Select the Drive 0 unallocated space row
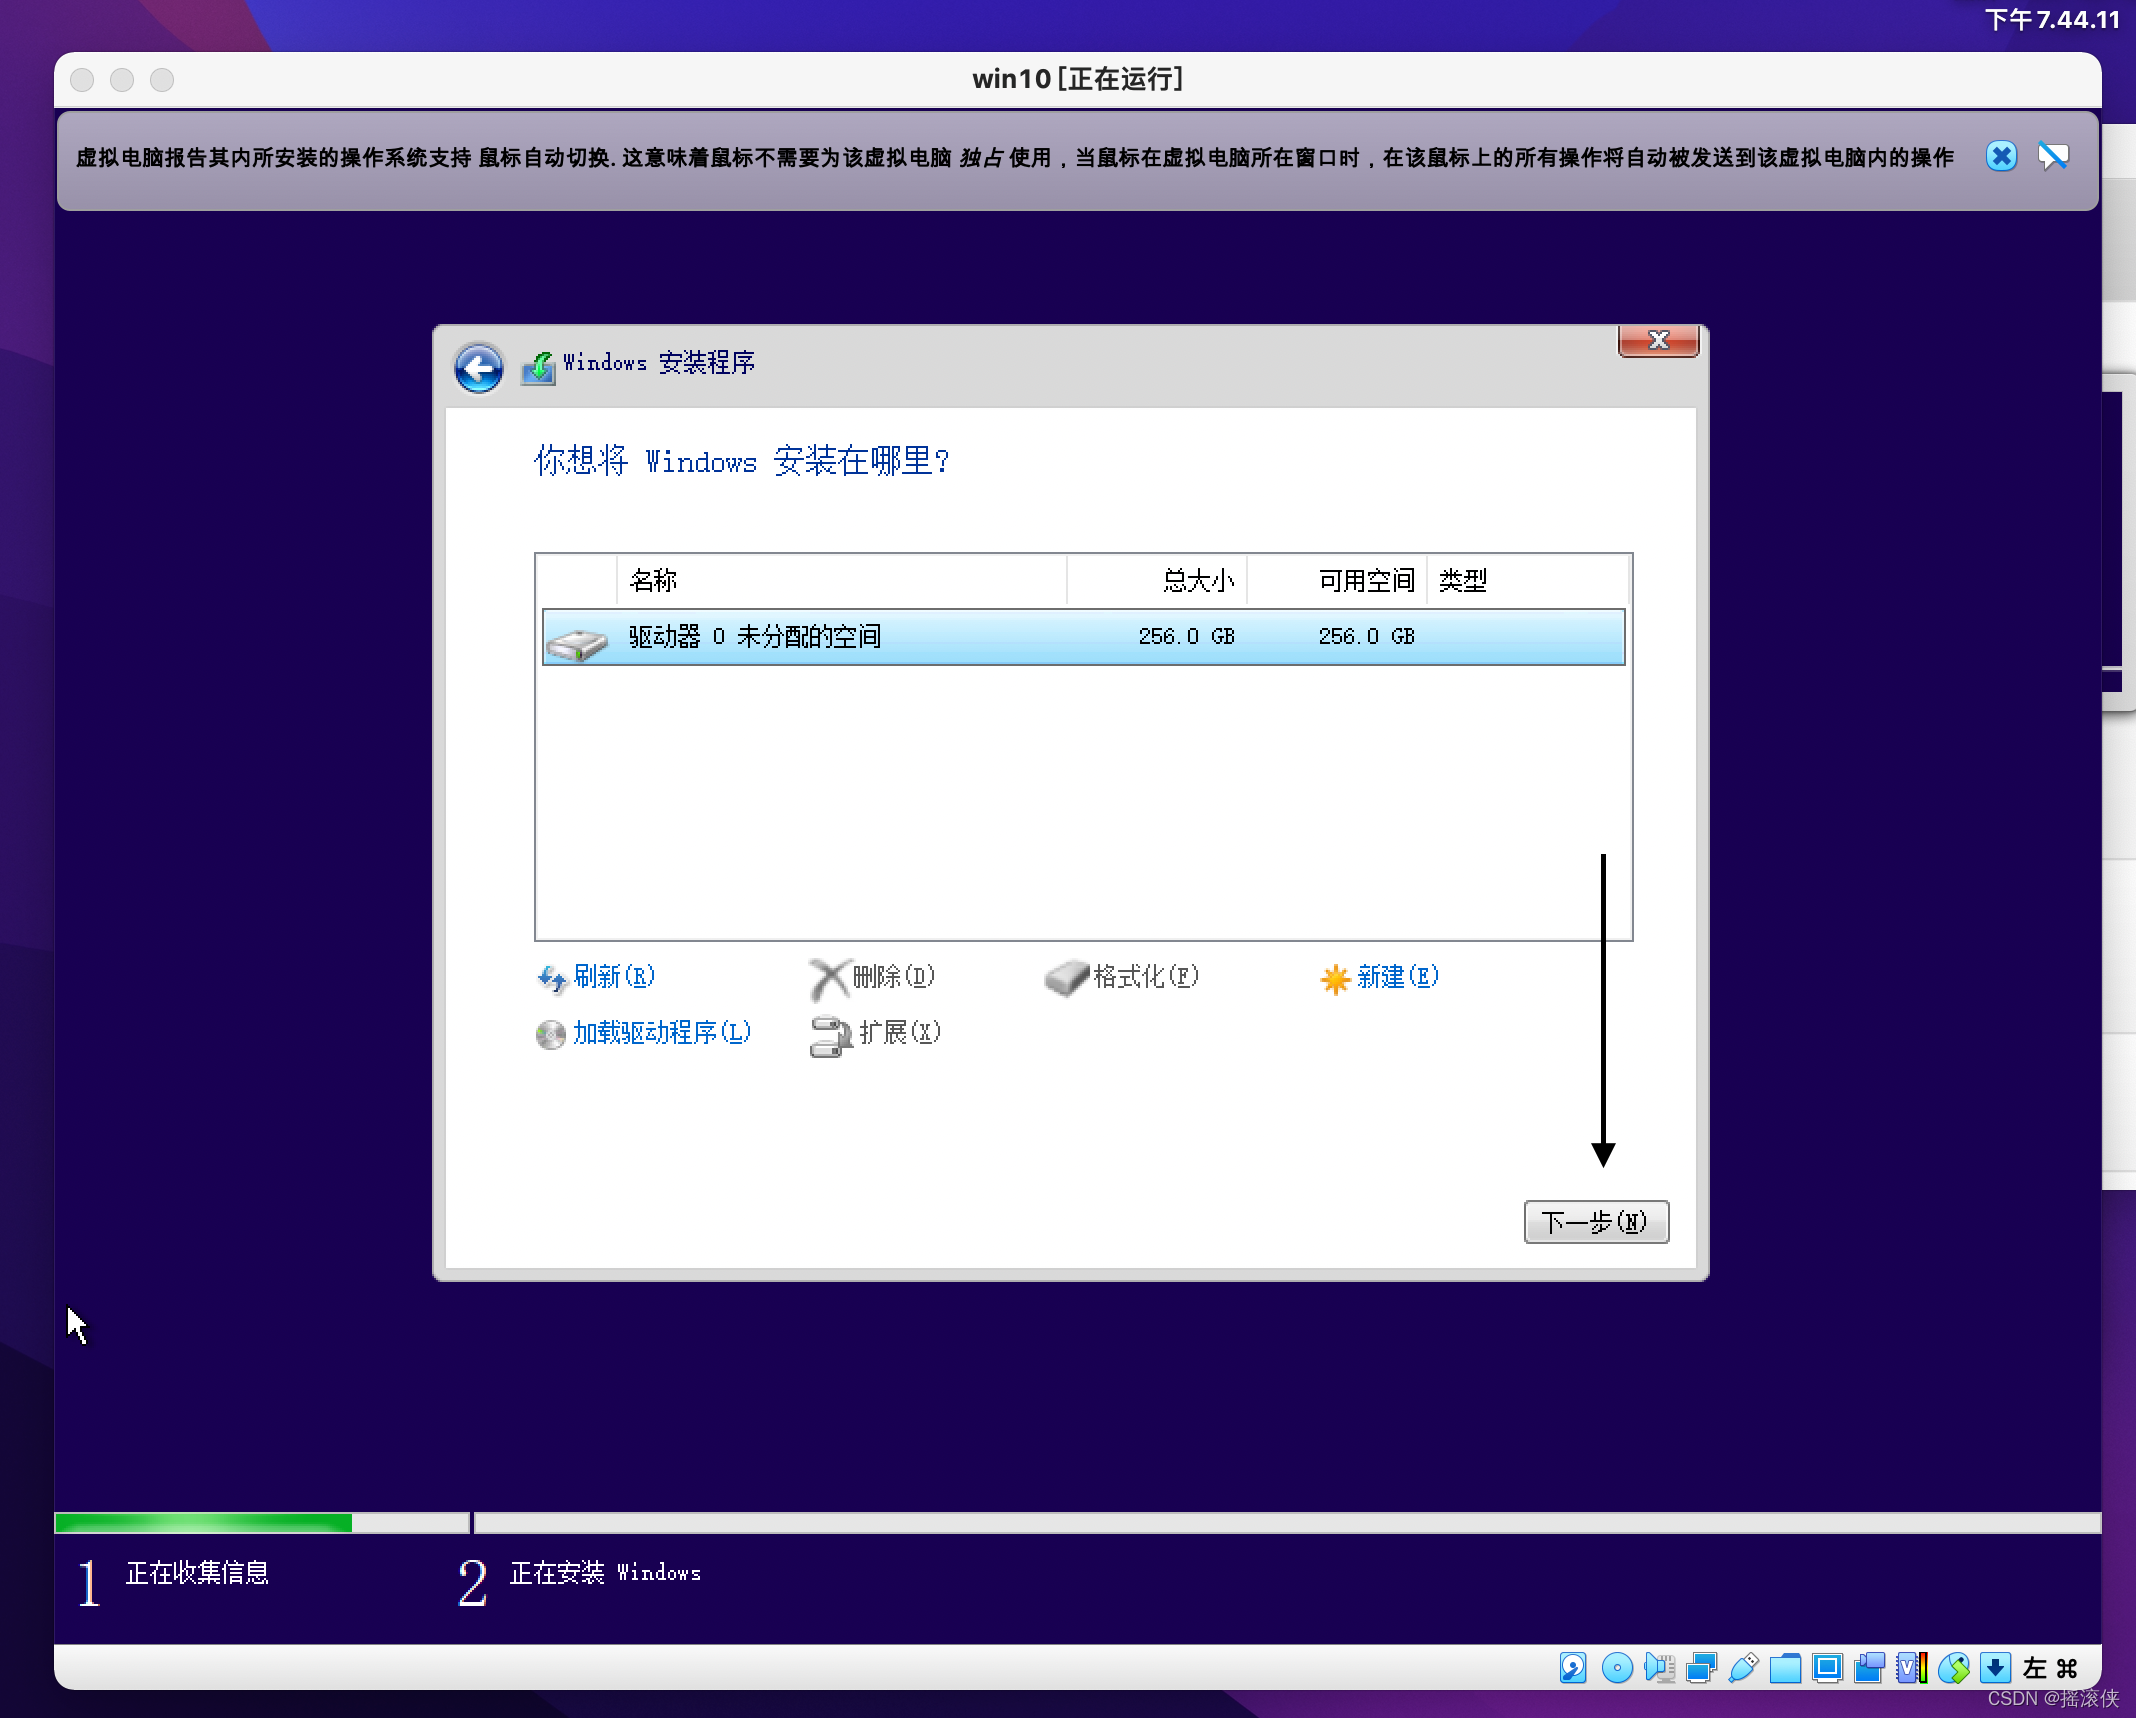The height and width of the screenshot is (1718, 2136). tap(1083, 637)
